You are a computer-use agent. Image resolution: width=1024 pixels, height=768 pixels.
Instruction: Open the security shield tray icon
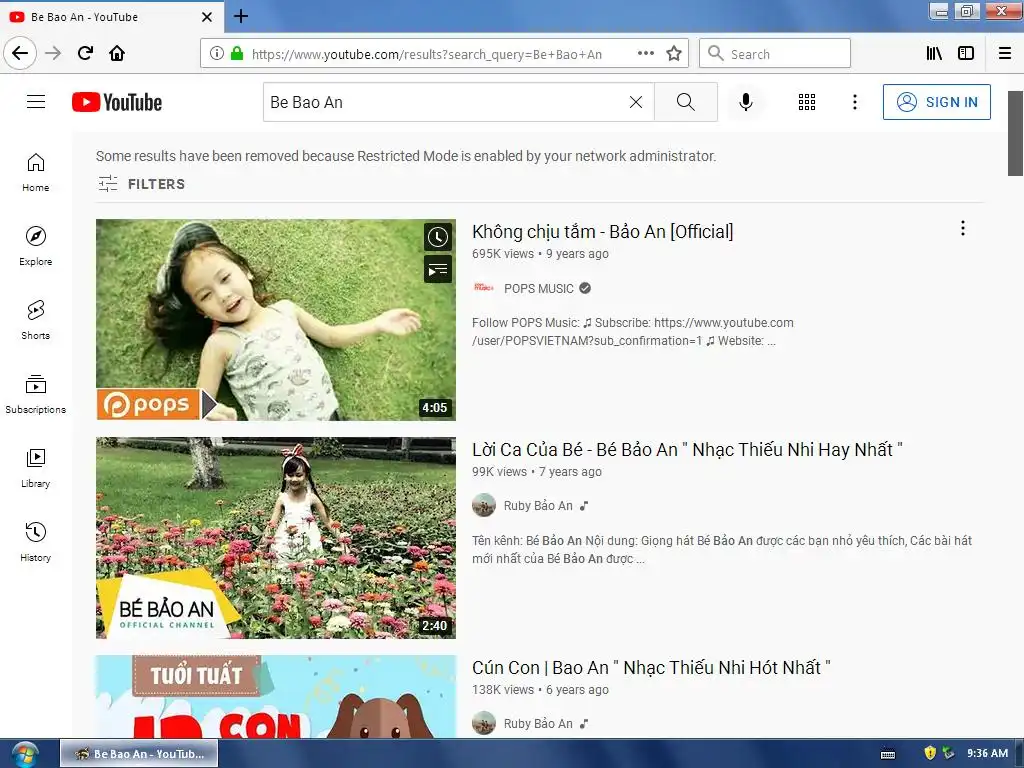tap(930, 753)
